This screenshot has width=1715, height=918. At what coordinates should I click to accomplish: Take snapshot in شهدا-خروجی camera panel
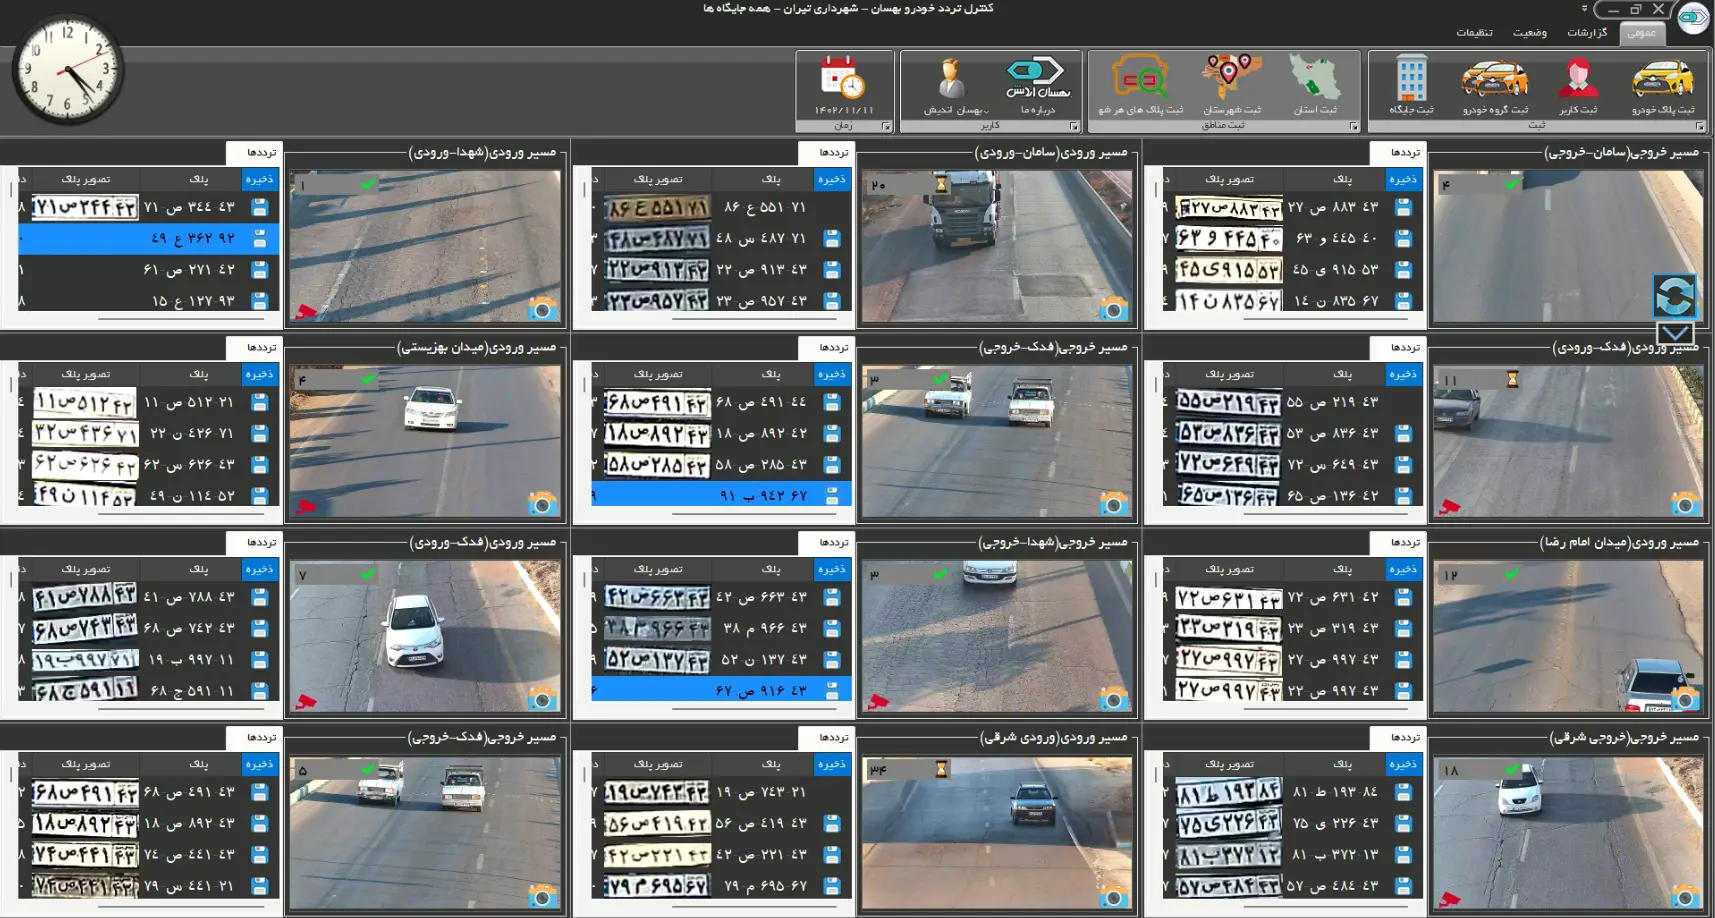tap(1113, 698)
